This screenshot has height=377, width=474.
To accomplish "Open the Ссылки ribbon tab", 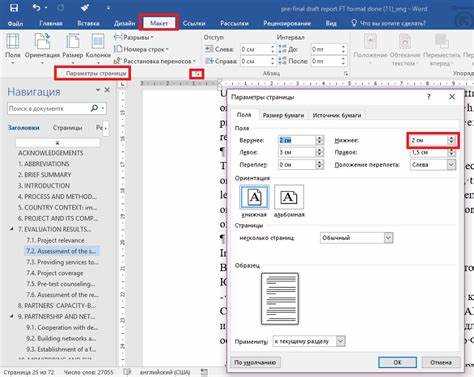I will pos(194,23).
